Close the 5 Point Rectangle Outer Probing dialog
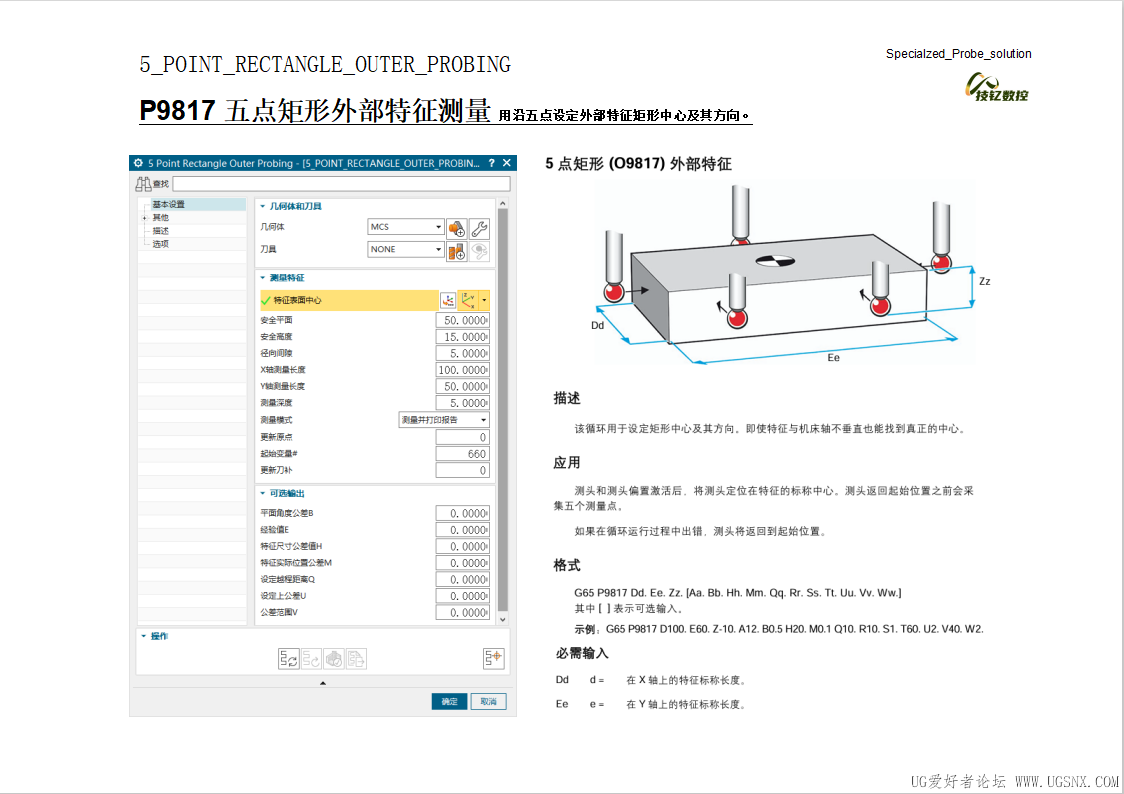Viewport: 1124px width, 794px height. 507,163
